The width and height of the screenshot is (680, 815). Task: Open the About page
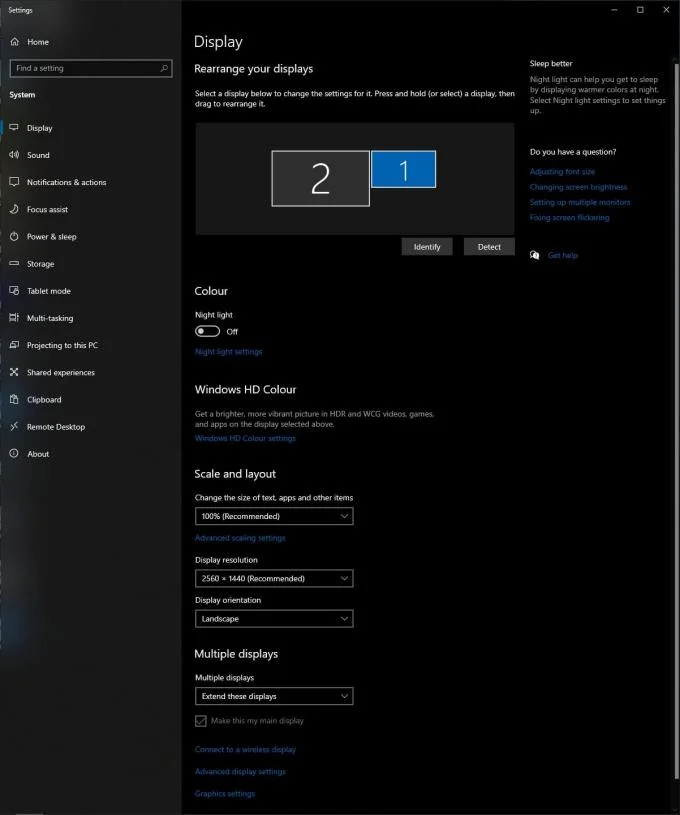pyautogui.click(x=38, y=454)
